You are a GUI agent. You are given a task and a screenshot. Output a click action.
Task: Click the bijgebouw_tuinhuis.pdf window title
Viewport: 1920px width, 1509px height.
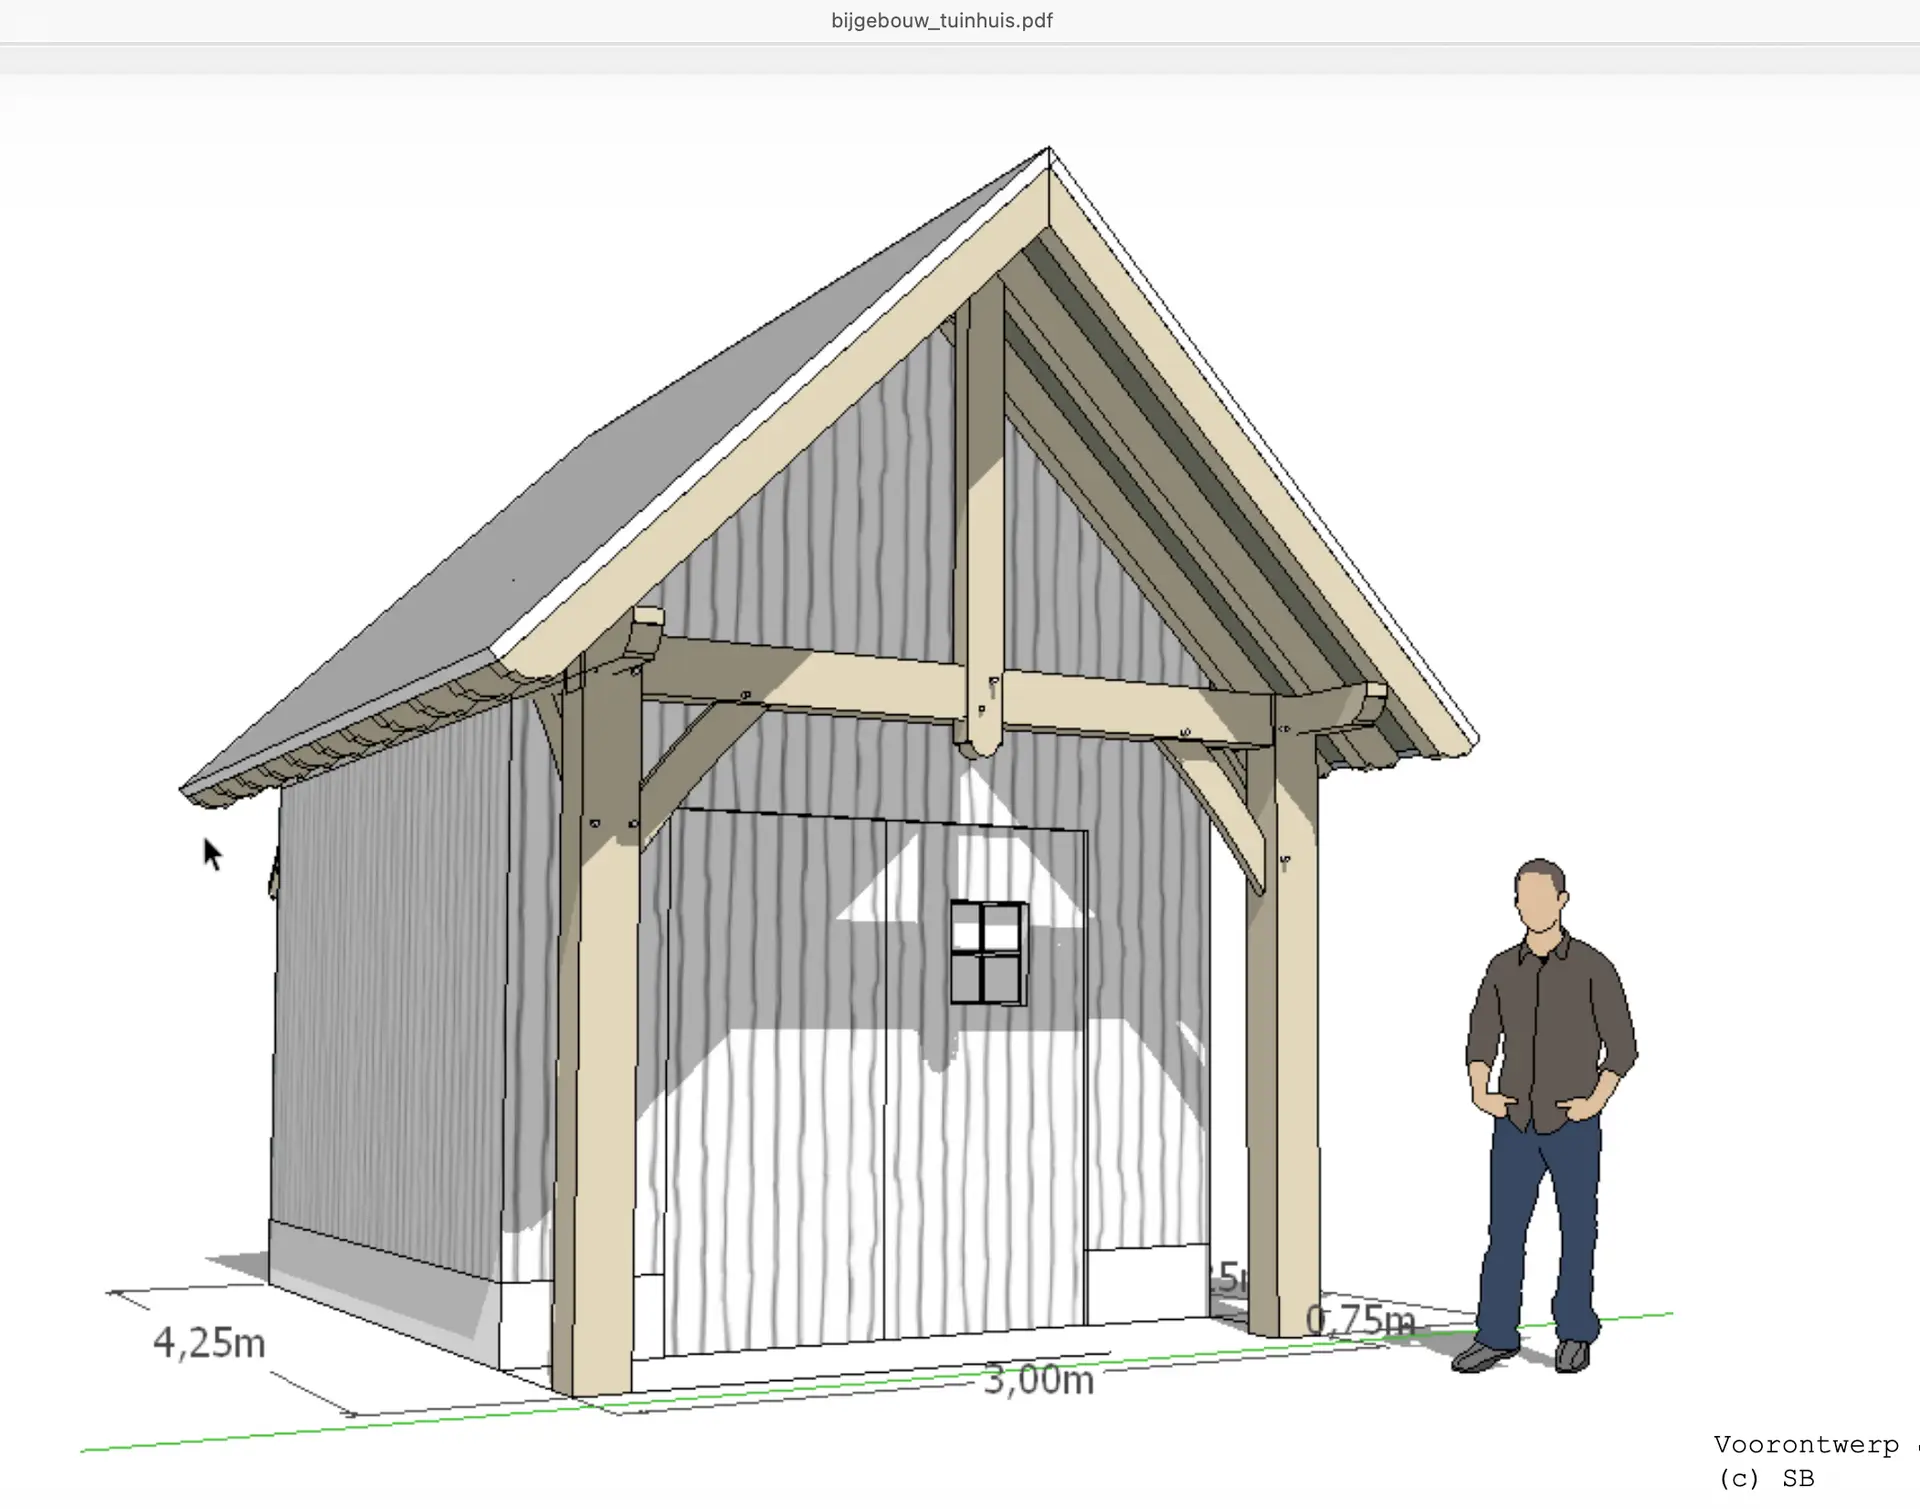coord(941,20)
